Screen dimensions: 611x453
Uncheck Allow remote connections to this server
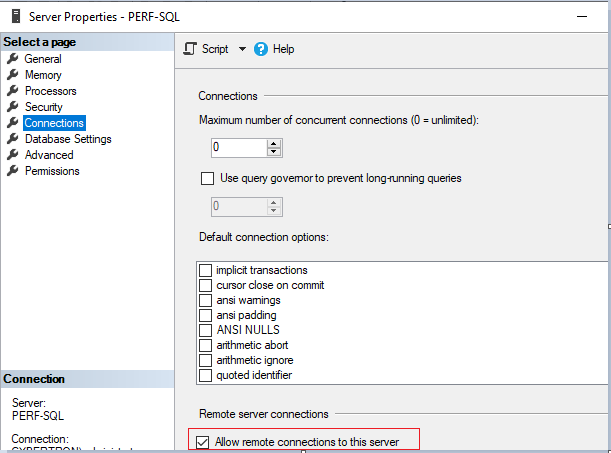204,442
